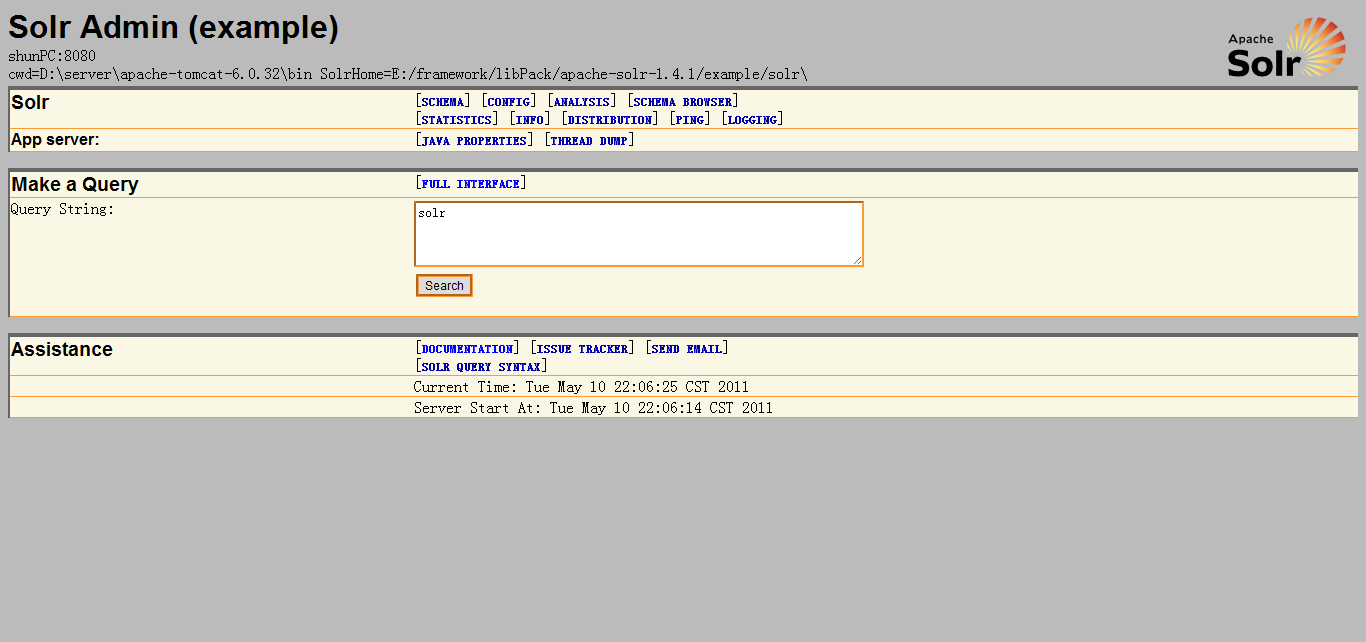Select the 'Server Start At' text line
Image resolution: width=1366 pixels, height=642 pixels.
[593, 408]
